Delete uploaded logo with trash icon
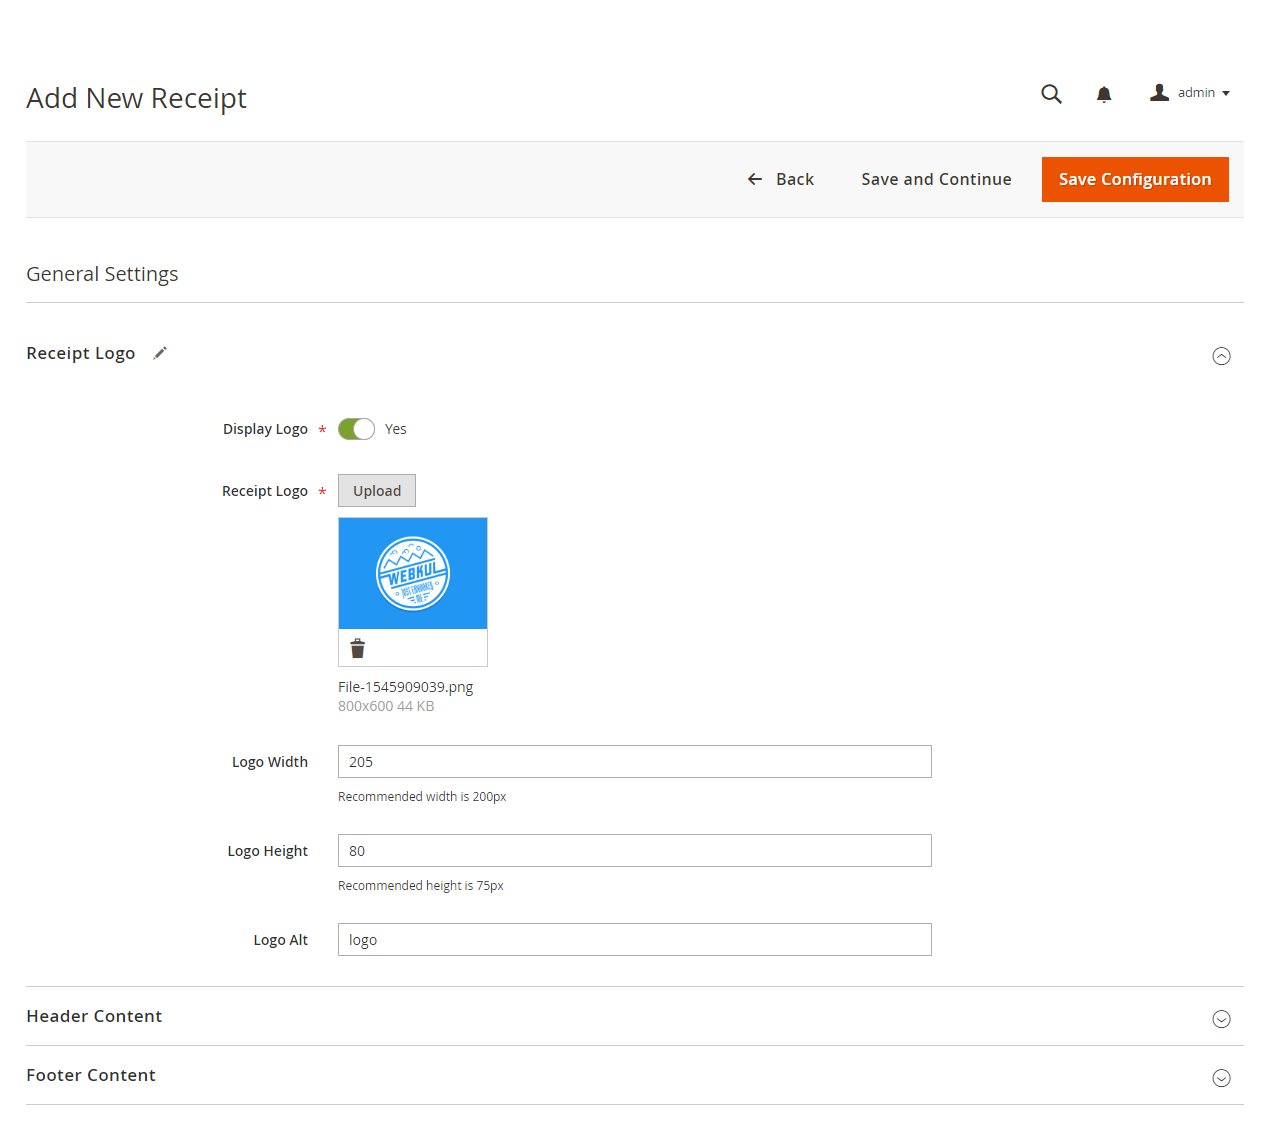1268x1132 pixels. pos(358,648)
